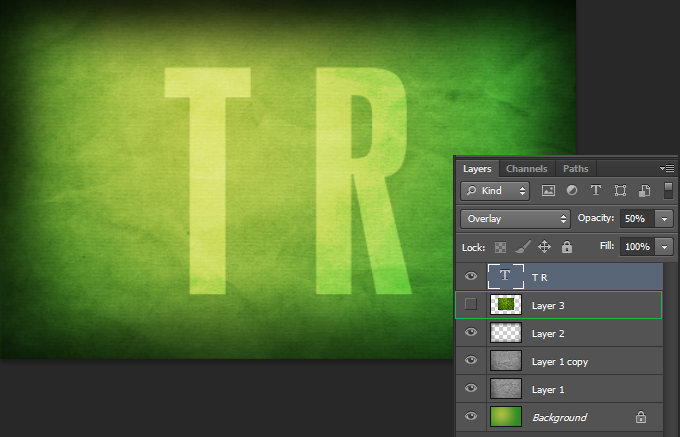Screen dimensions: 680x437
Task: Filter layers by pixel layers icon
Action: point(548,191)
